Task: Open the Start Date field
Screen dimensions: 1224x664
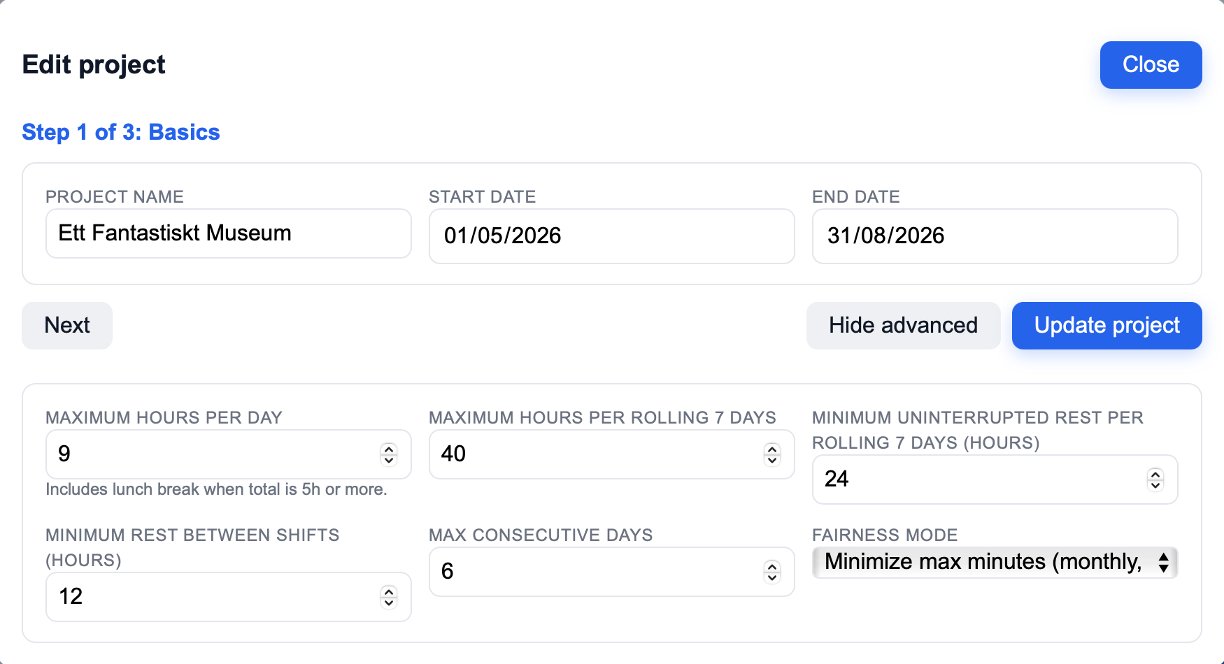Action: click(x=611, y=236)
